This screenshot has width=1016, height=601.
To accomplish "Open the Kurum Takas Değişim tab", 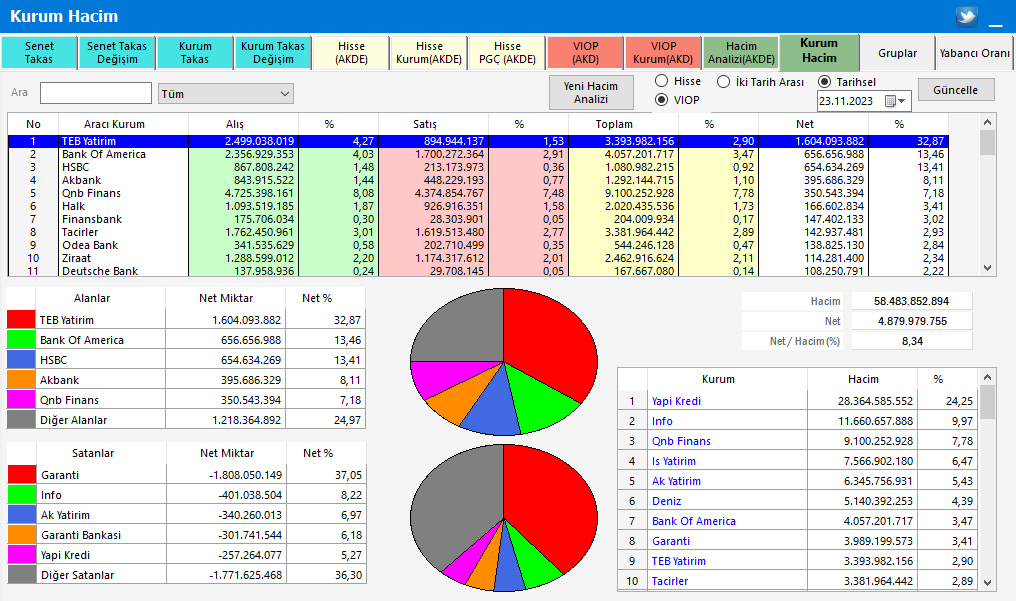I will pos(273,52).
